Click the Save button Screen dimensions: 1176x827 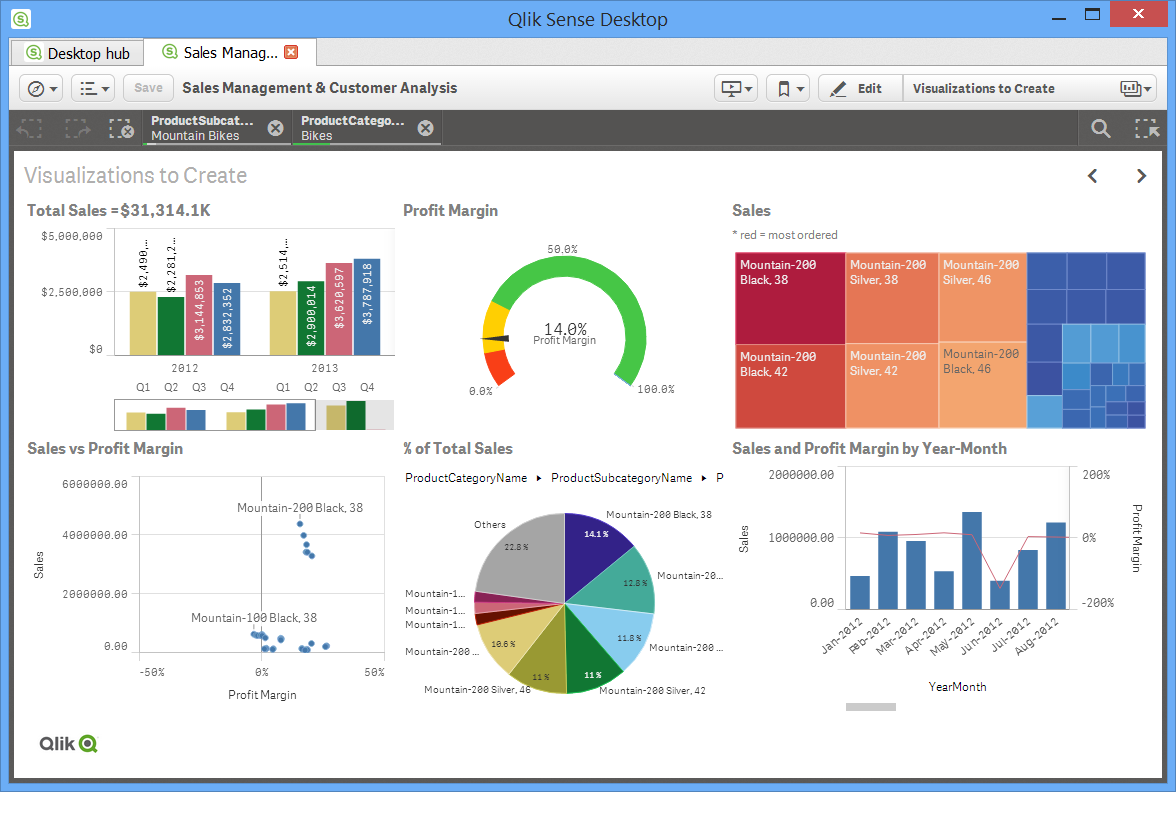[148, 88]
